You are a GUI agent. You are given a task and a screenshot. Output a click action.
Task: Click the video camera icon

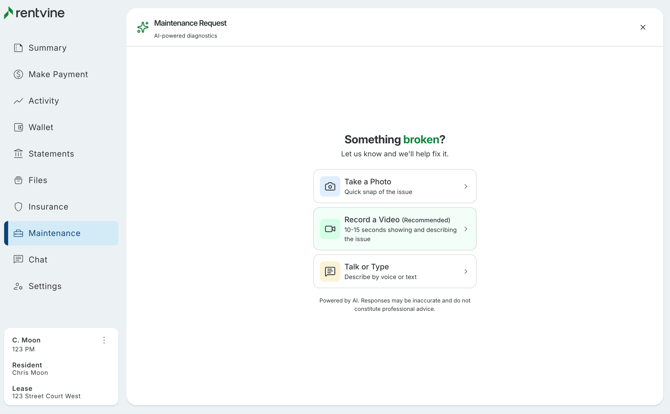330,229
